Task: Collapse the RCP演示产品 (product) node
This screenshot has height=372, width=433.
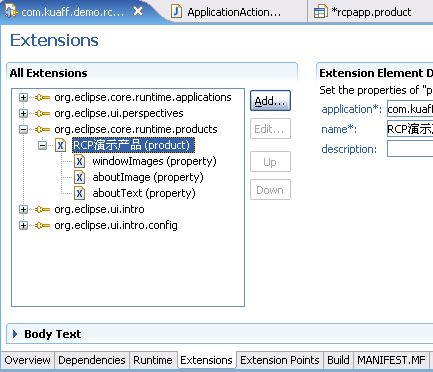Action: pyautogui.click(x=42, y=145)
